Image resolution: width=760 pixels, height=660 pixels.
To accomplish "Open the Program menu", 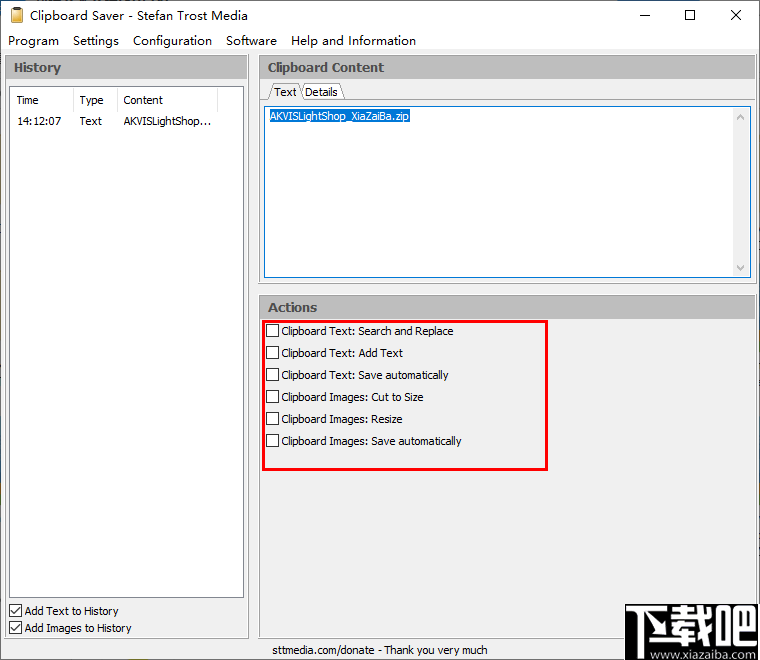I will tap(33, 41).
